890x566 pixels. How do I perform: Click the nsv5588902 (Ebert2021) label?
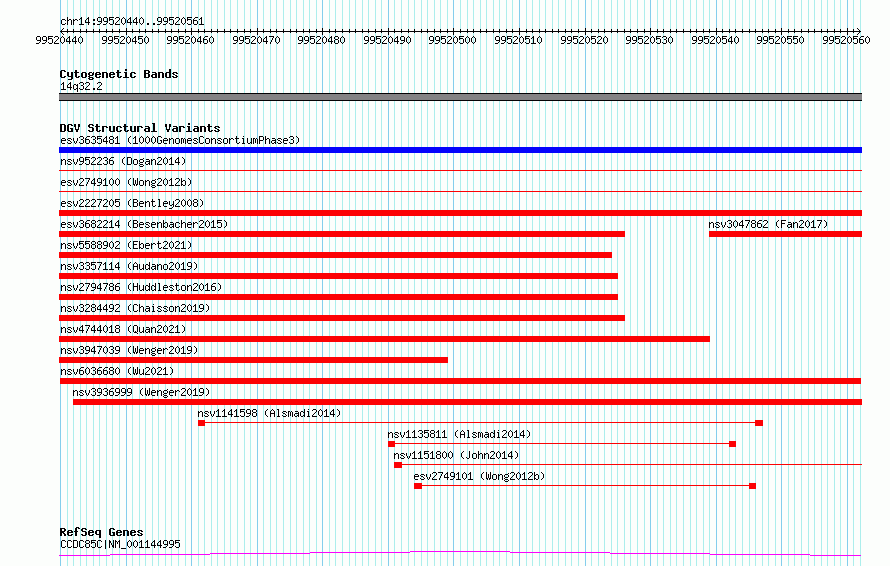(126, 245)
